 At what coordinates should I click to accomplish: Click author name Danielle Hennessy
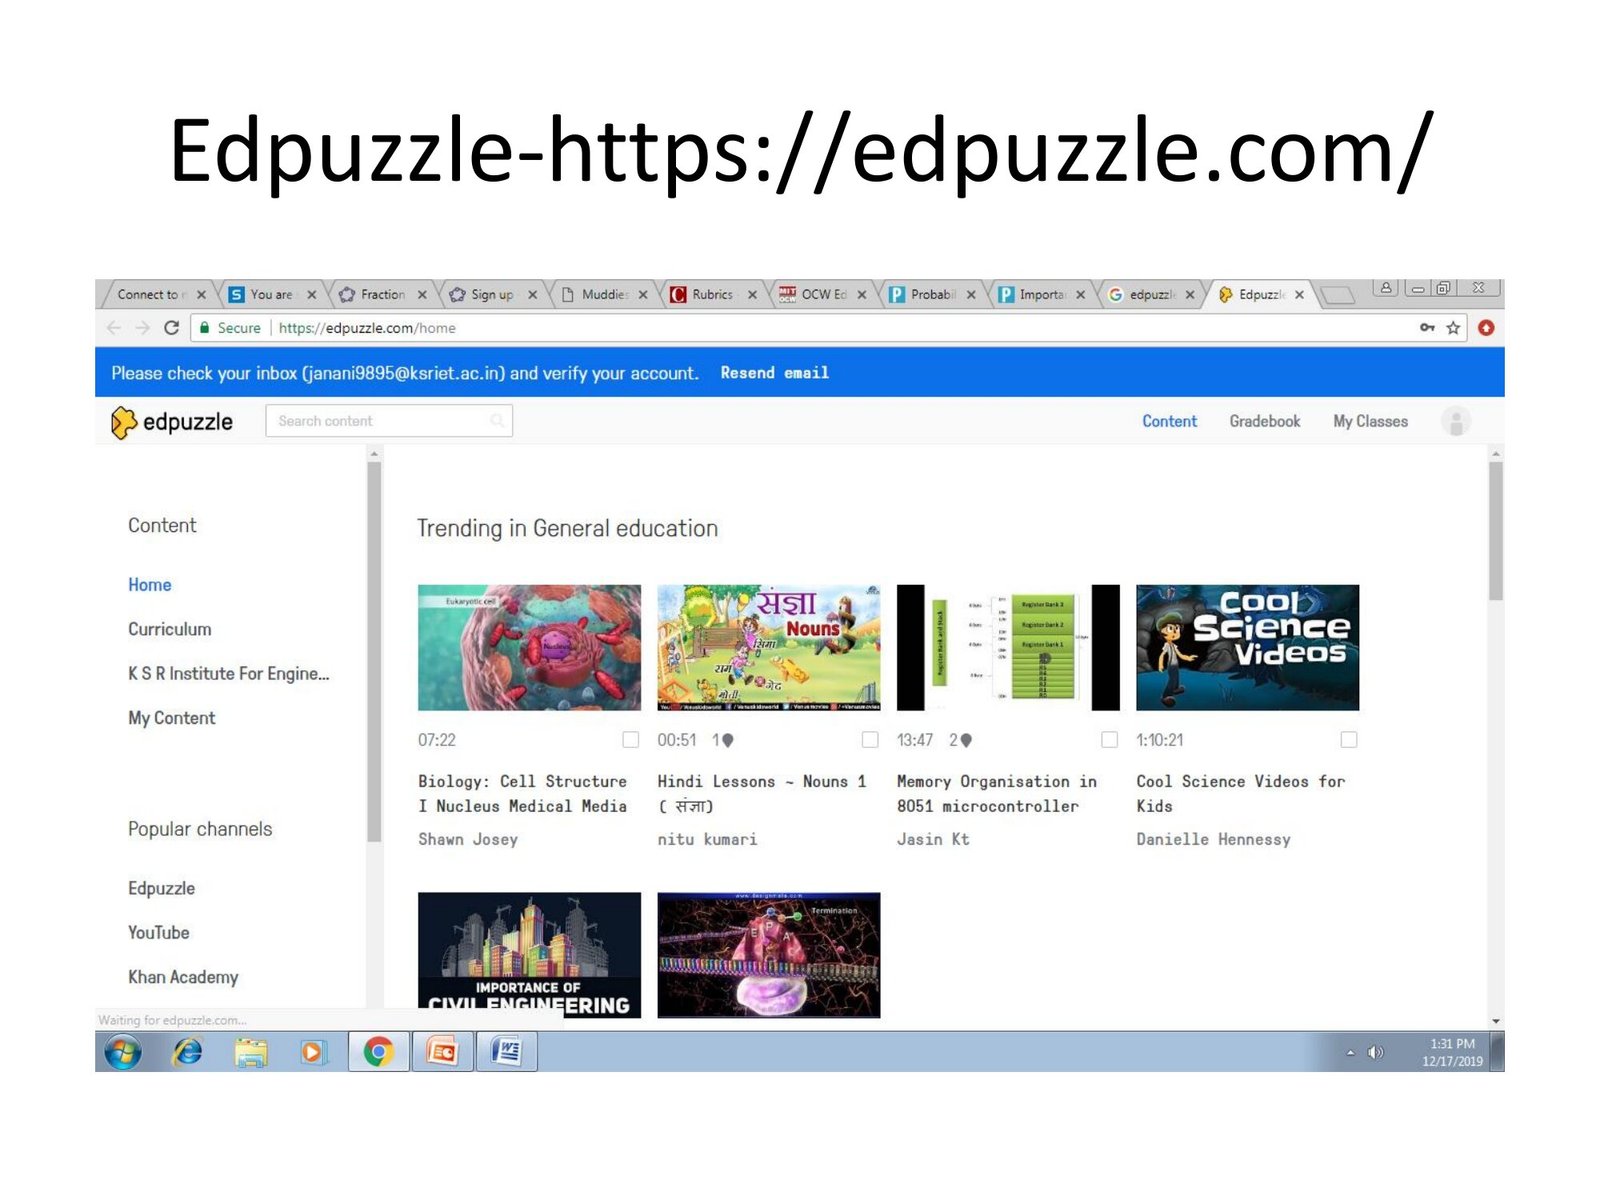[x=1213, y=839]
